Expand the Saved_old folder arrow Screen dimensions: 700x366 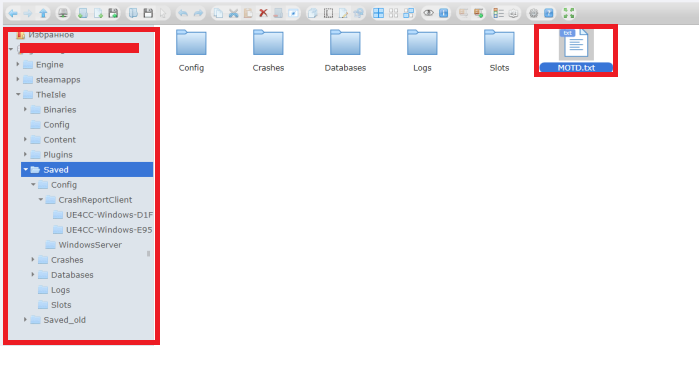pyautogui.click(x=25, y=320)
